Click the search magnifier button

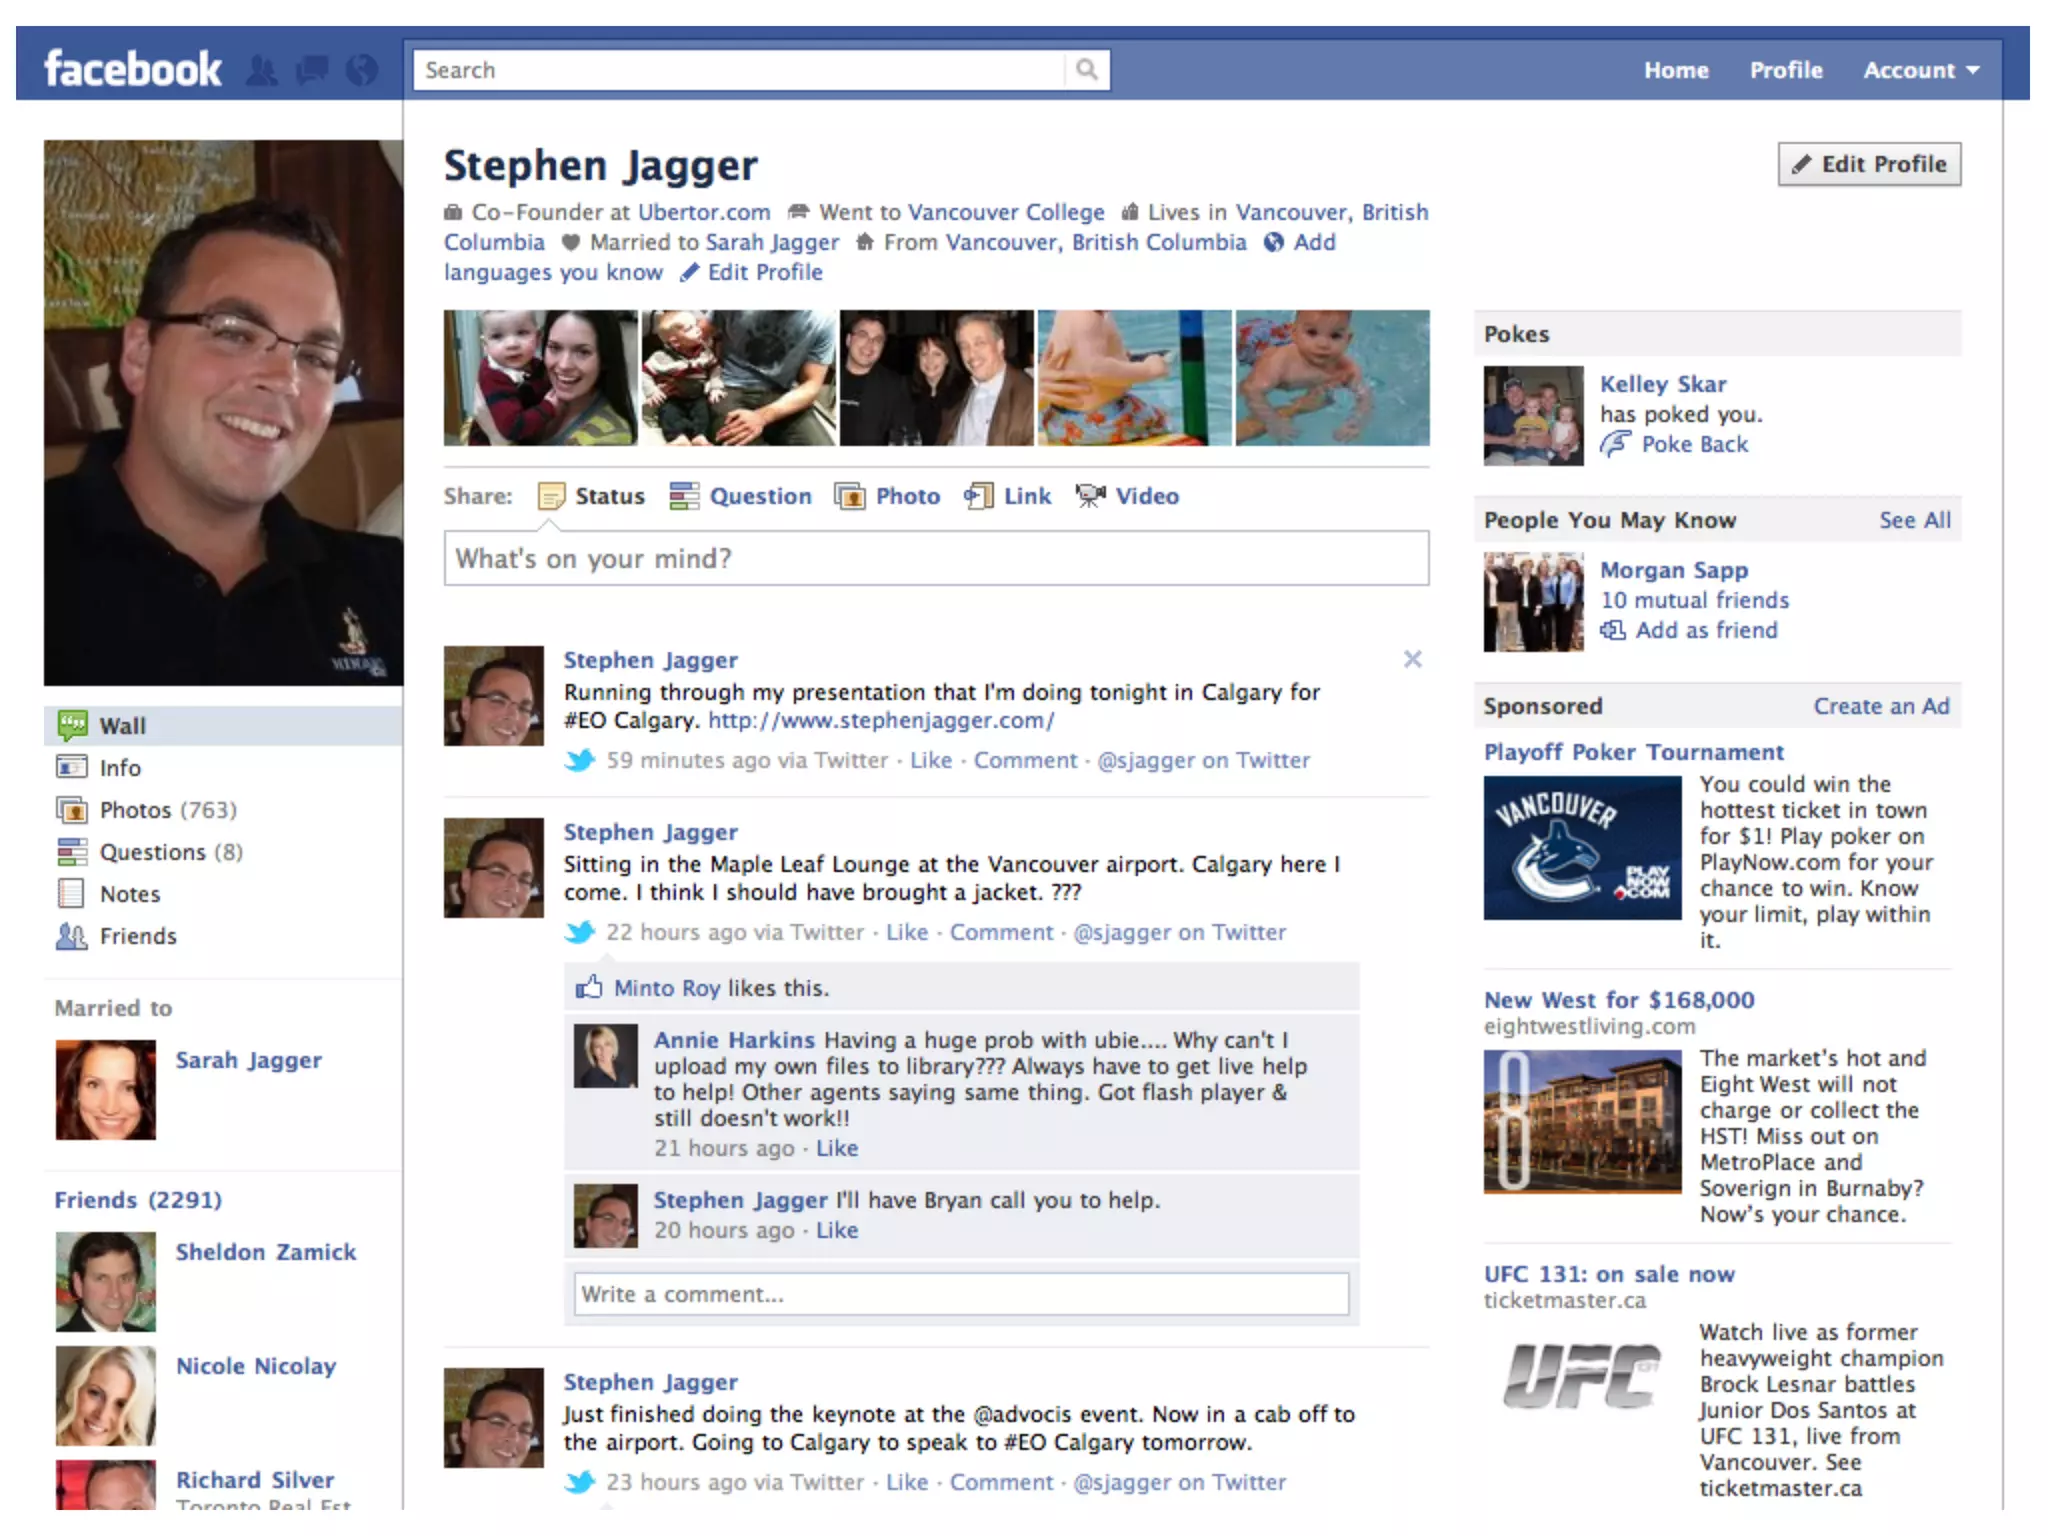point(1087,70)
